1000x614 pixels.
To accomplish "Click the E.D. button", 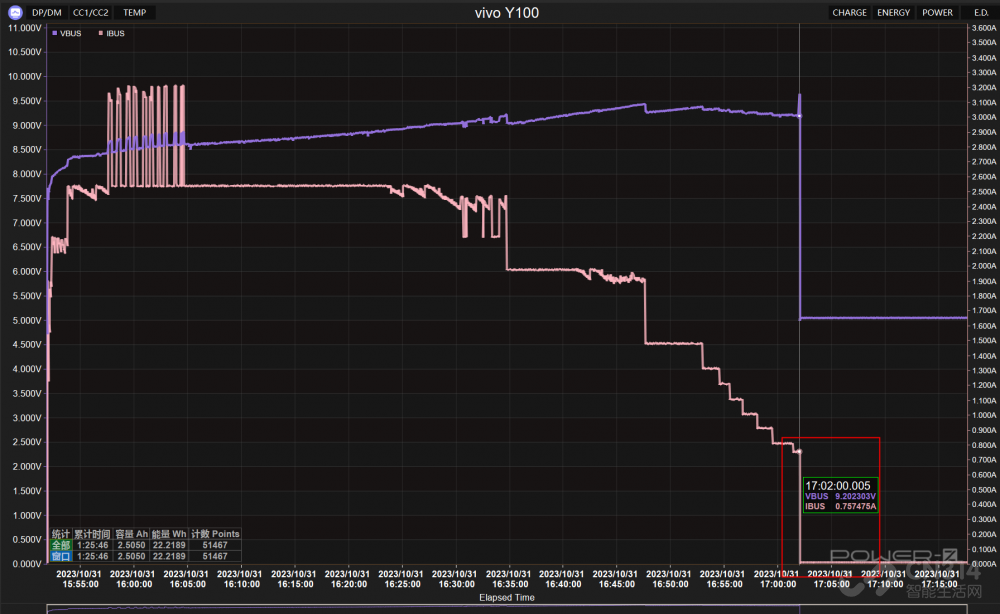I will [x=981, y=12].
